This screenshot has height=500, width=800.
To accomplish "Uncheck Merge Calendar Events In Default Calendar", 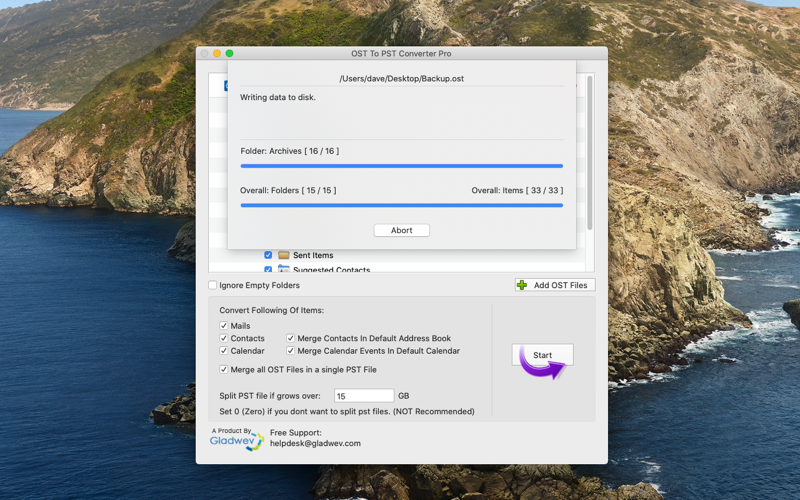I will (290, 351).
